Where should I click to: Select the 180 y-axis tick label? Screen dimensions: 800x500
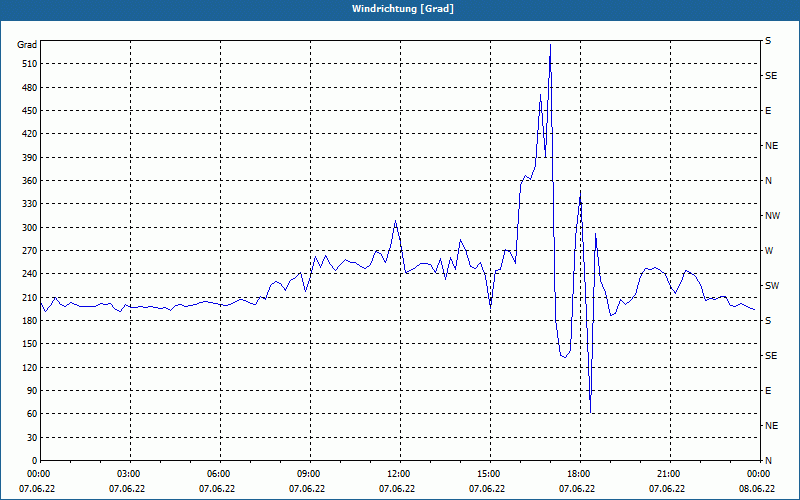[x=30, y=320]
